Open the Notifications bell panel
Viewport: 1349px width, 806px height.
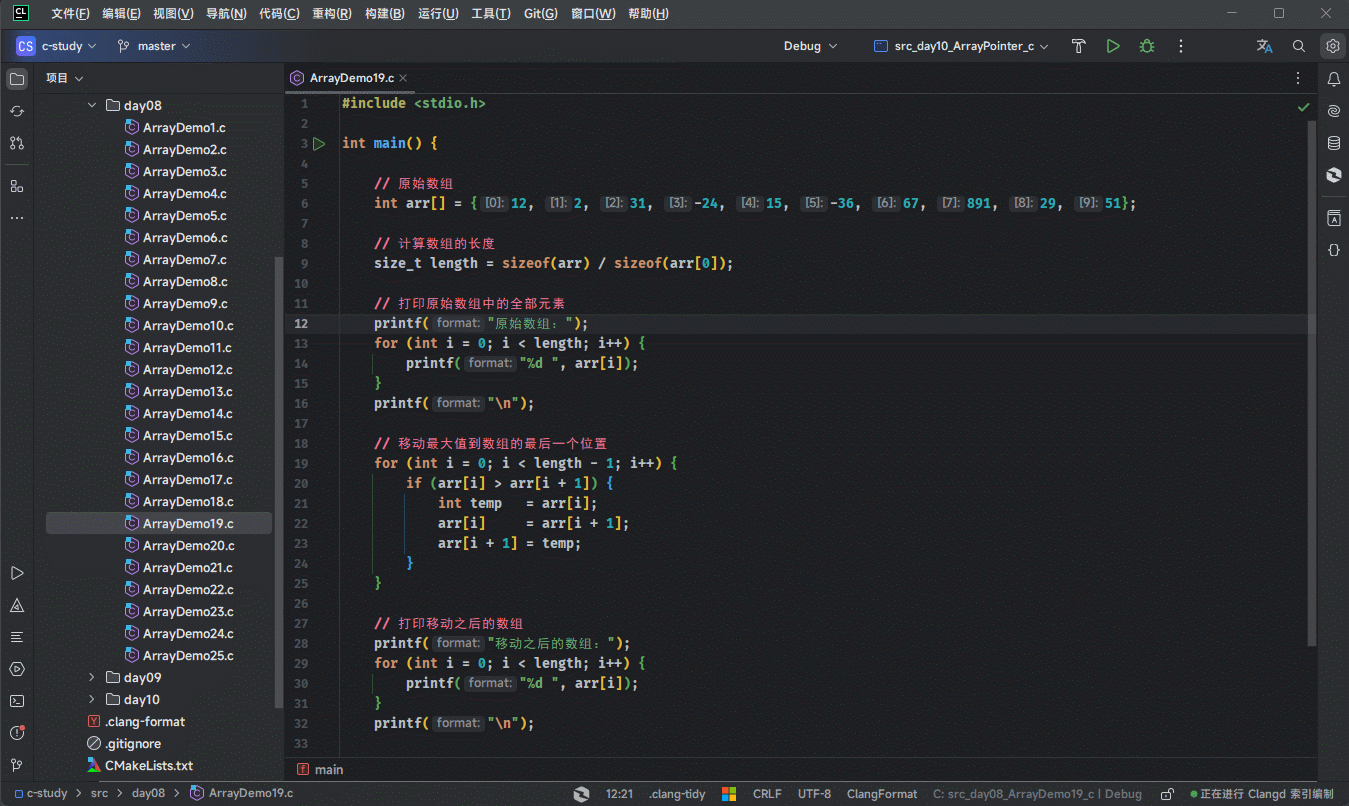(x=1333, y=79)
